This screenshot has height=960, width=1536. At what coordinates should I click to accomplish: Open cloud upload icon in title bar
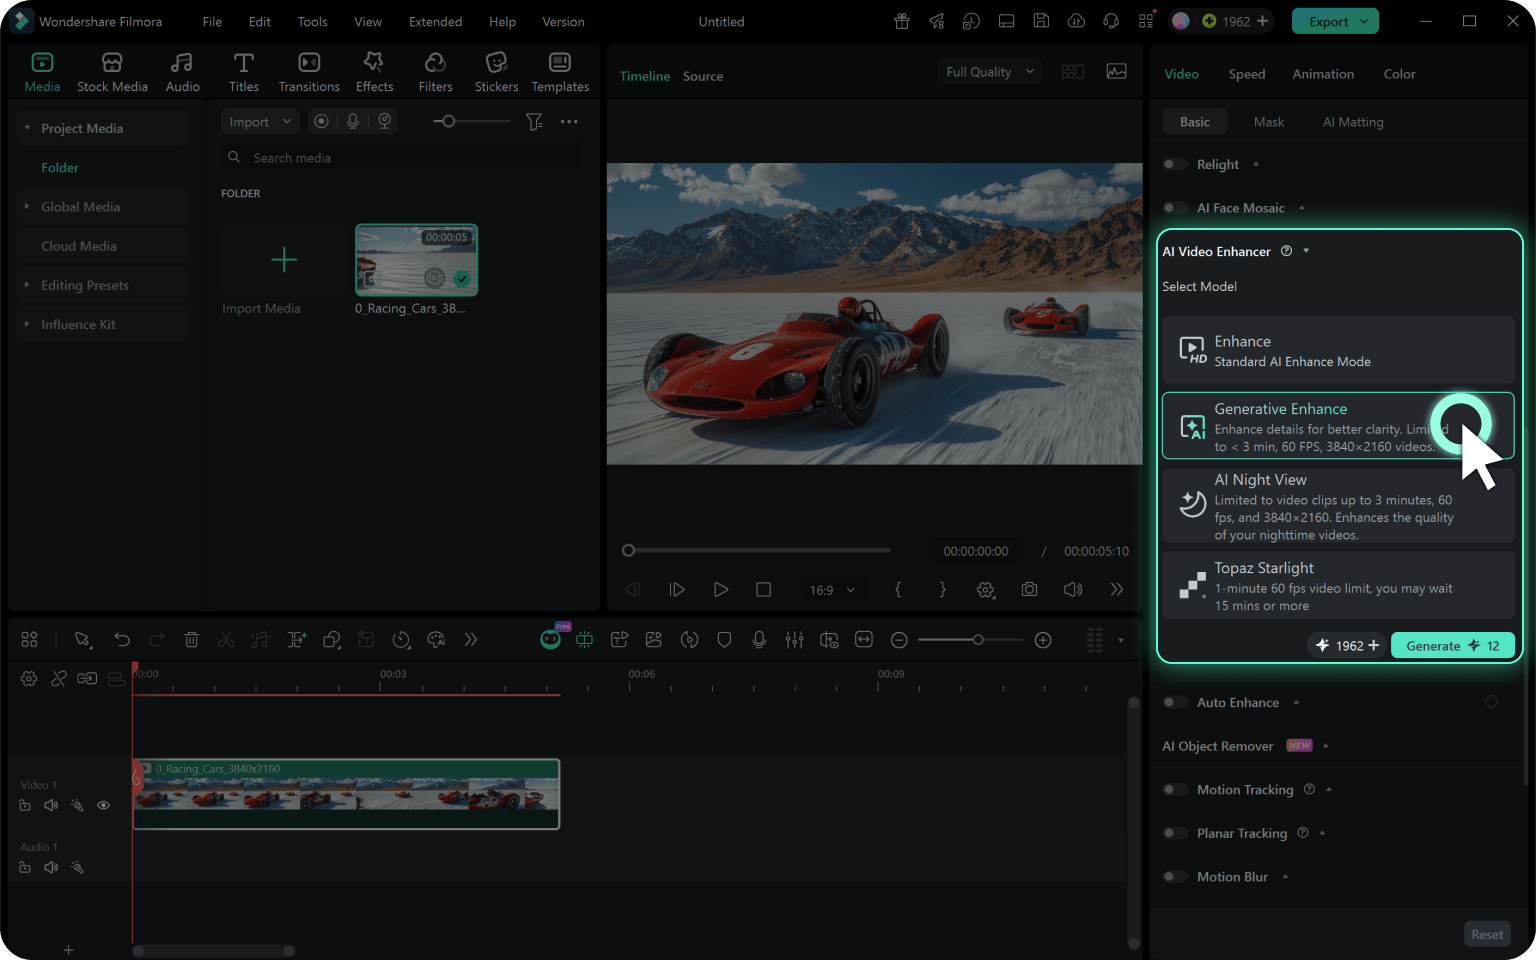click(x=1076, y=21)
